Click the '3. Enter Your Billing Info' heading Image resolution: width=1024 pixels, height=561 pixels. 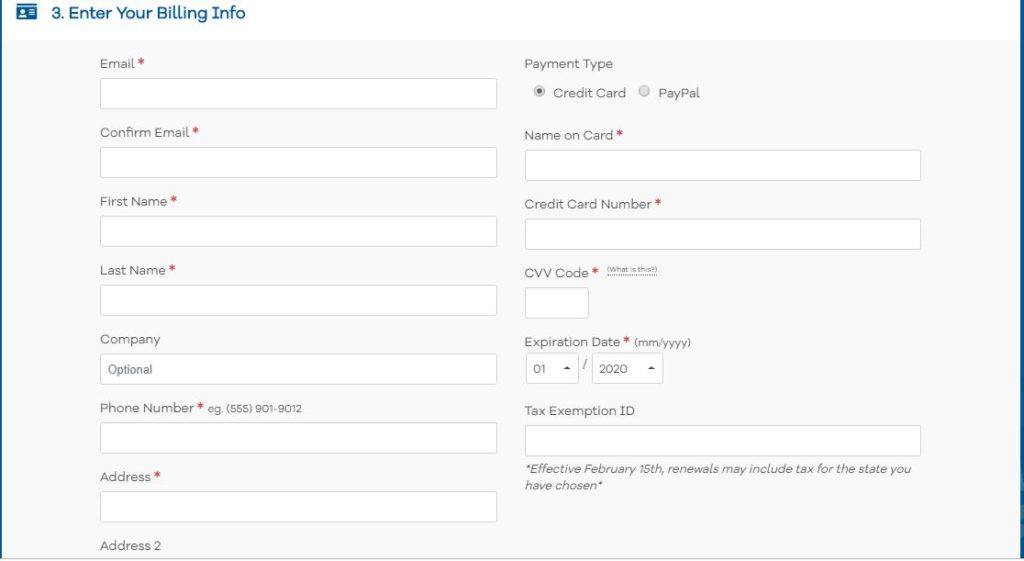click(148, 13)
